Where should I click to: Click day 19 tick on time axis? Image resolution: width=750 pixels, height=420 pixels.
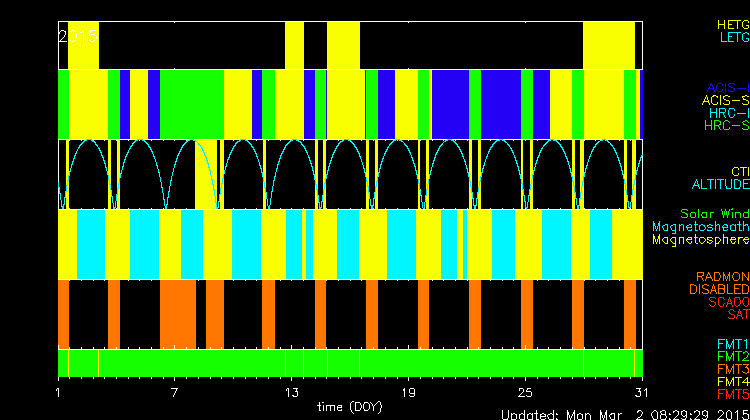tap(407, 392)
